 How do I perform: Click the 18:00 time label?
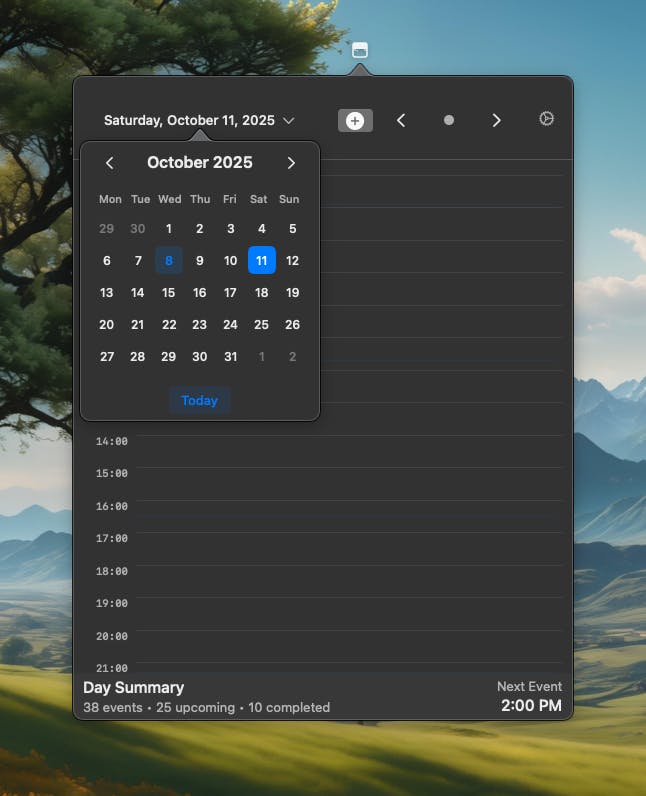[112, 571]
